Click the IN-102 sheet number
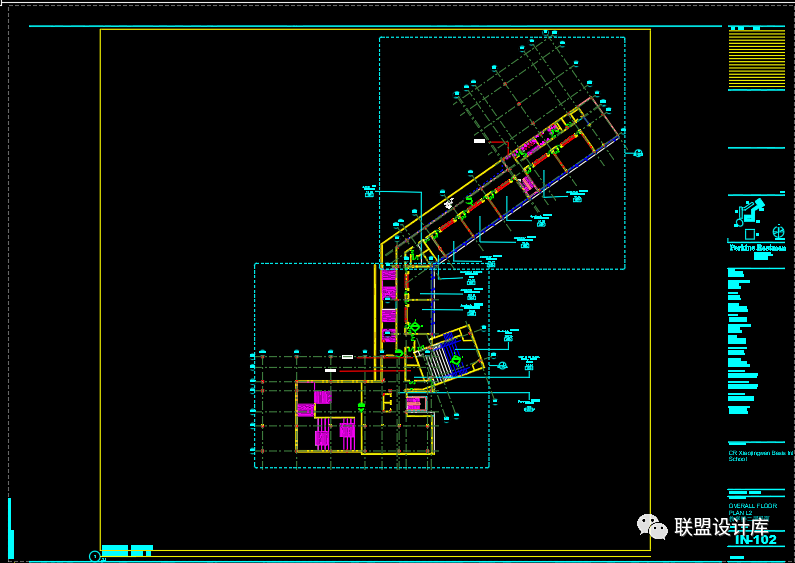The height and width of the screenshot is (563, 795). (756, 540)
